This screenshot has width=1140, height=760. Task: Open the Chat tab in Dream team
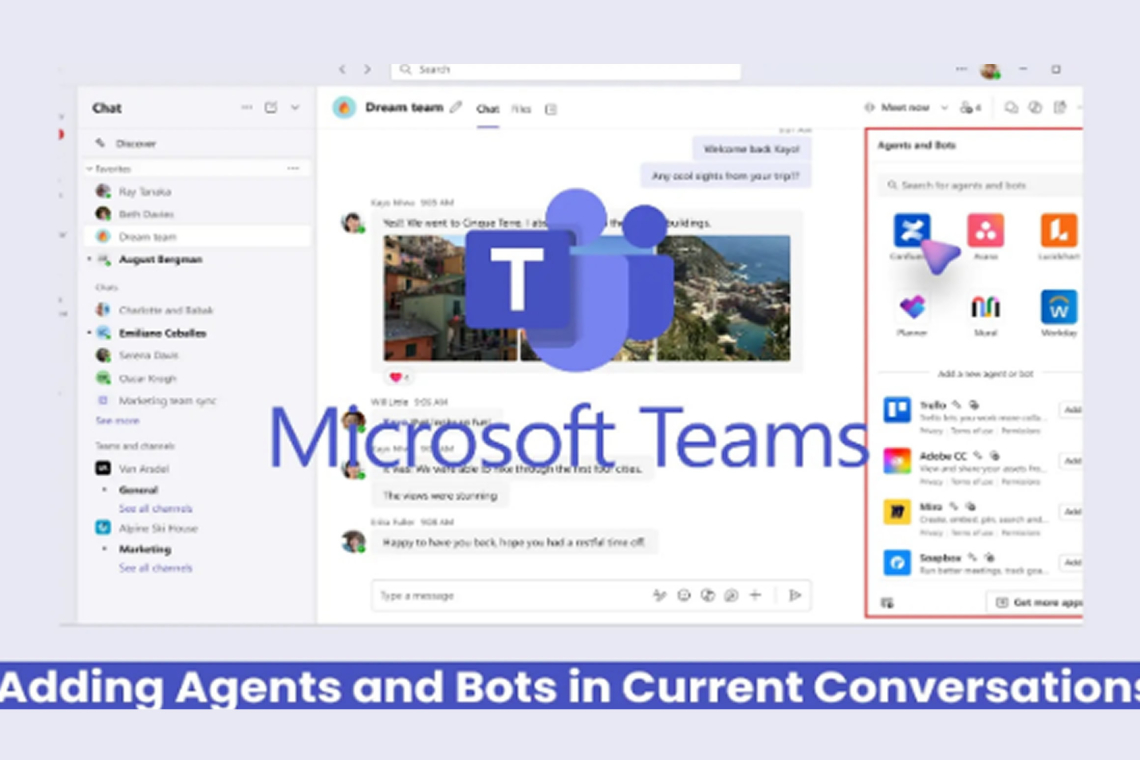pyautogui.click(x=487, y=110)
